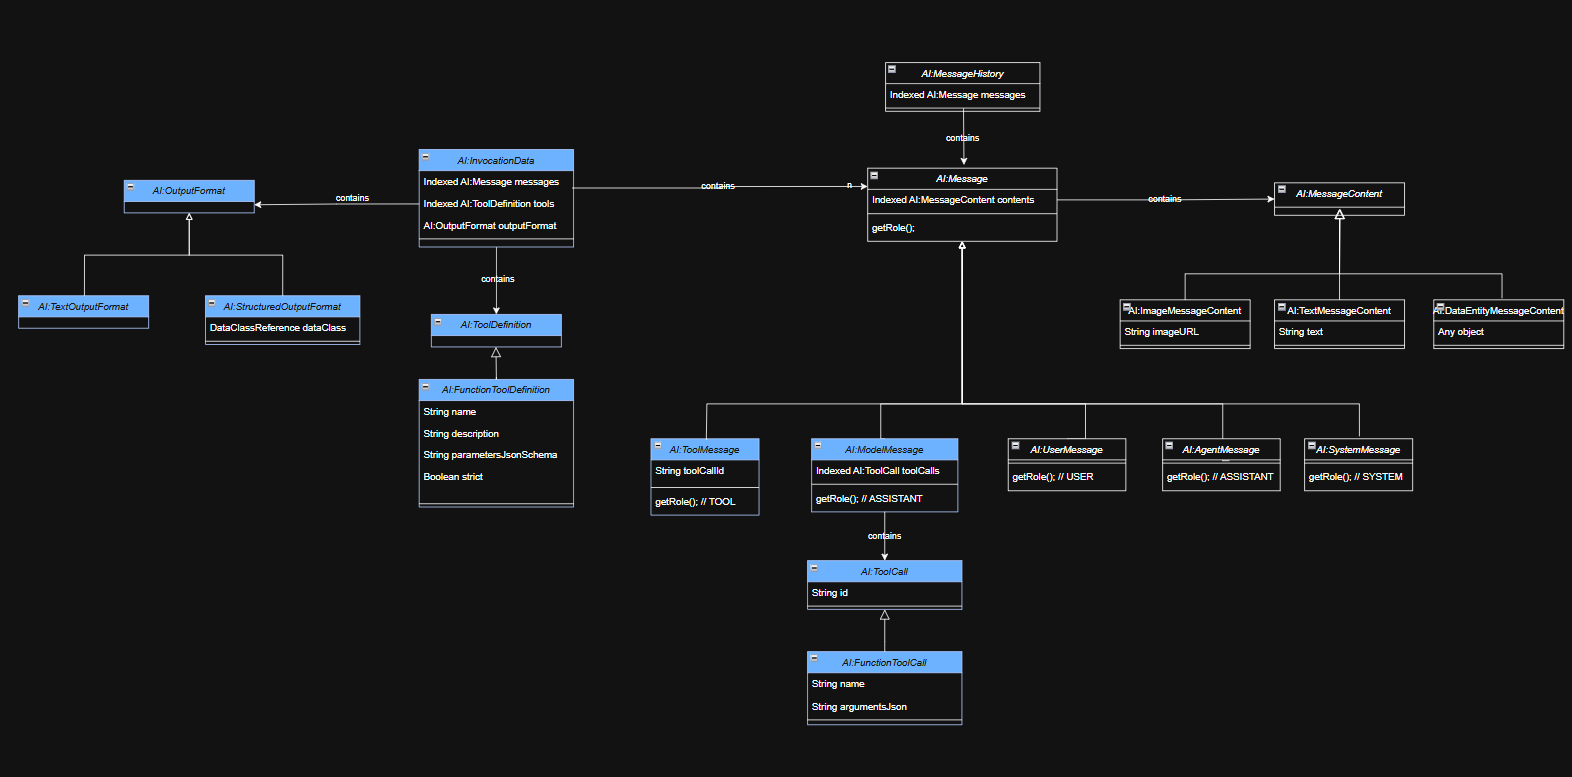Click the minus icon on AI:MessageHistory
1572x777 pixels.
892,70
